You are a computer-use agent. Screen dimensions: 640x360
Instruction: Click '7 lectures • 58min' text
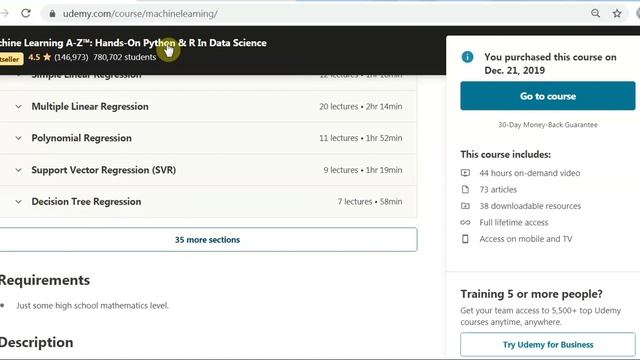click(369, 202)
